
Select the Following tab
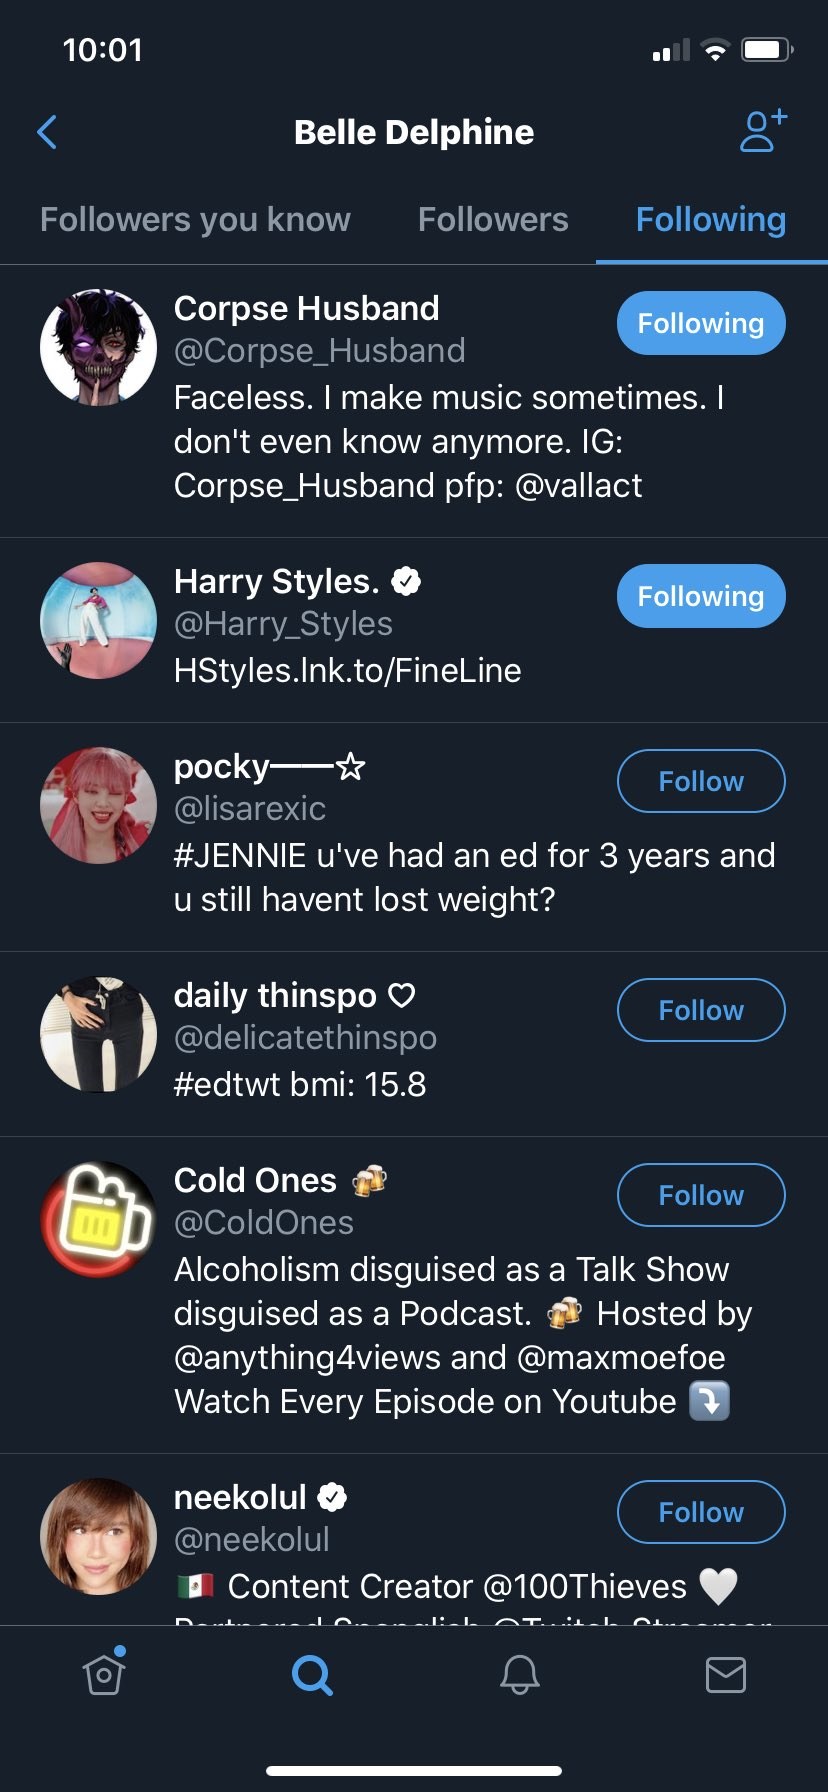pyautogui.click(x=710, y=220)
